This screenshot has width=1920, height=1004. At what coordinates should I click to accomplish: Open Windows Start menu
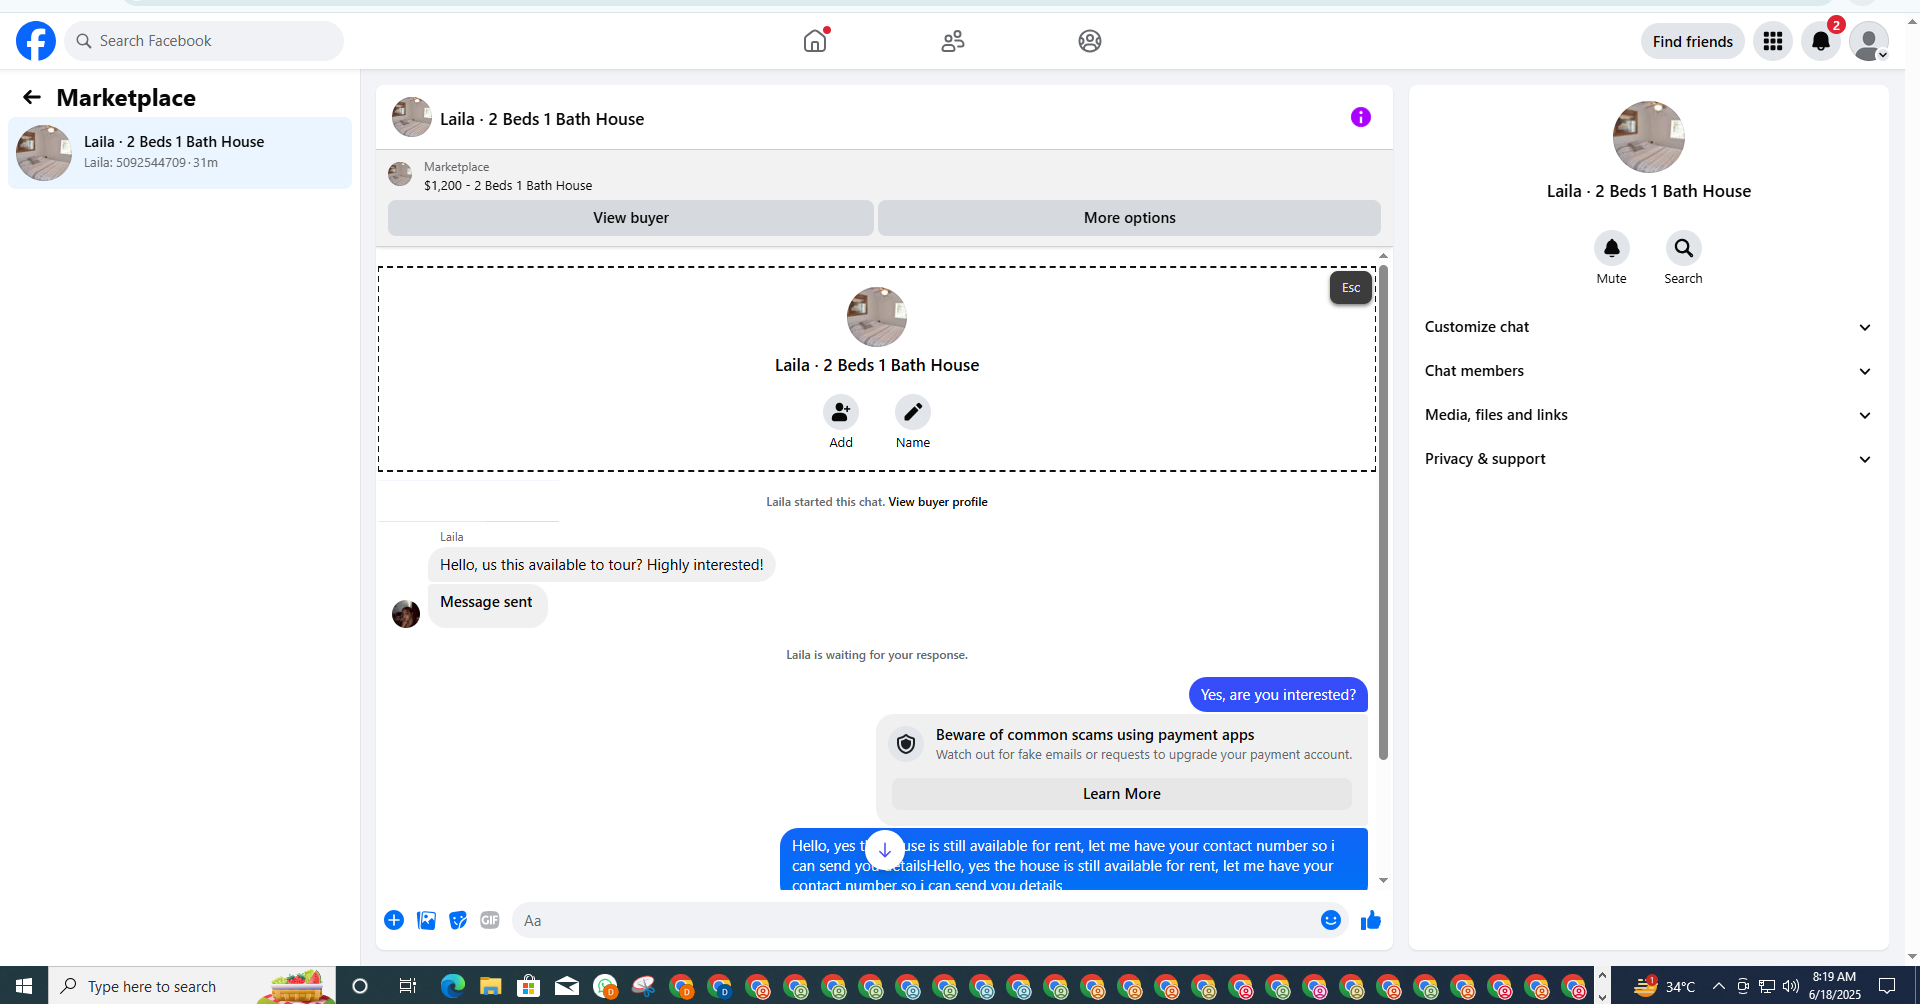[x=24, y=986]
